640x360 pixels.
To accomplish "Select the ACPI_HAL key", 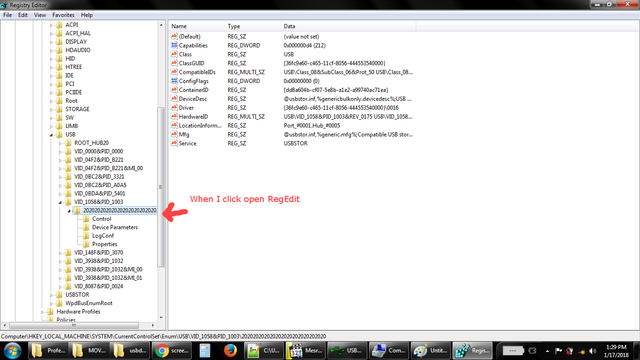I will (x=78, y=33).
